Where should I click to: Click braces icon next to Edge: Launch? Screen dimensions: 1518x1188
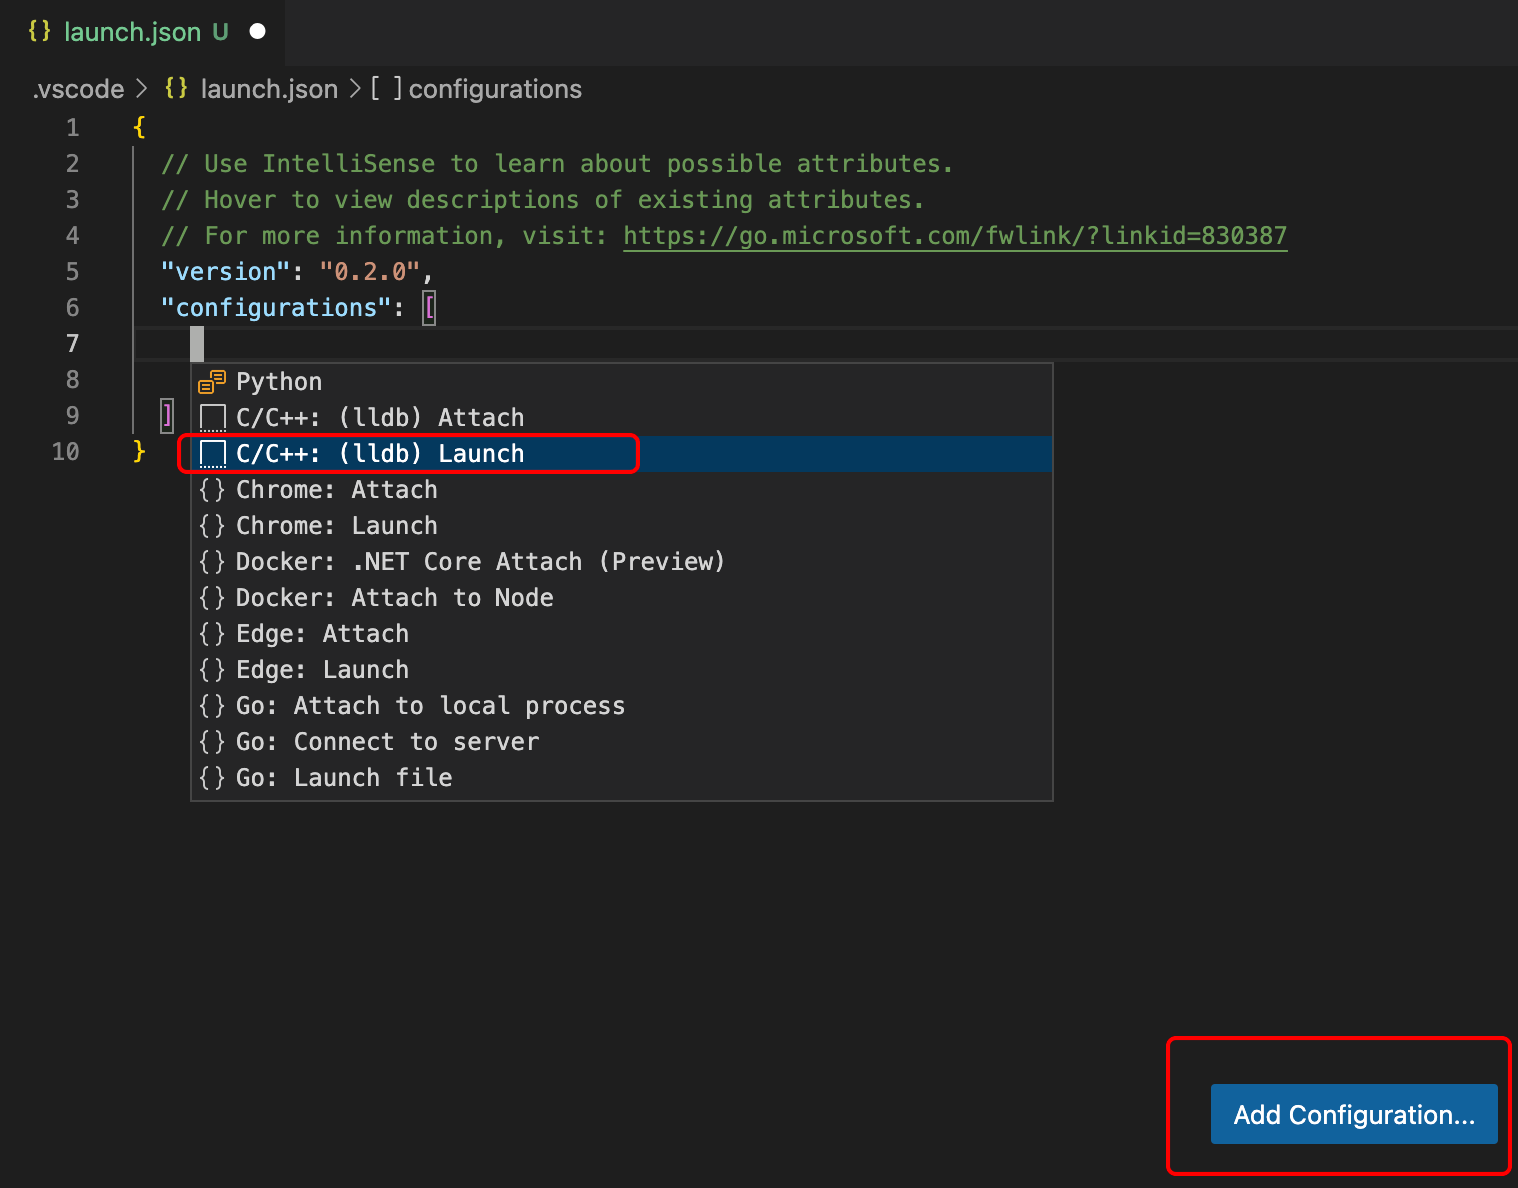coord(212,670)
